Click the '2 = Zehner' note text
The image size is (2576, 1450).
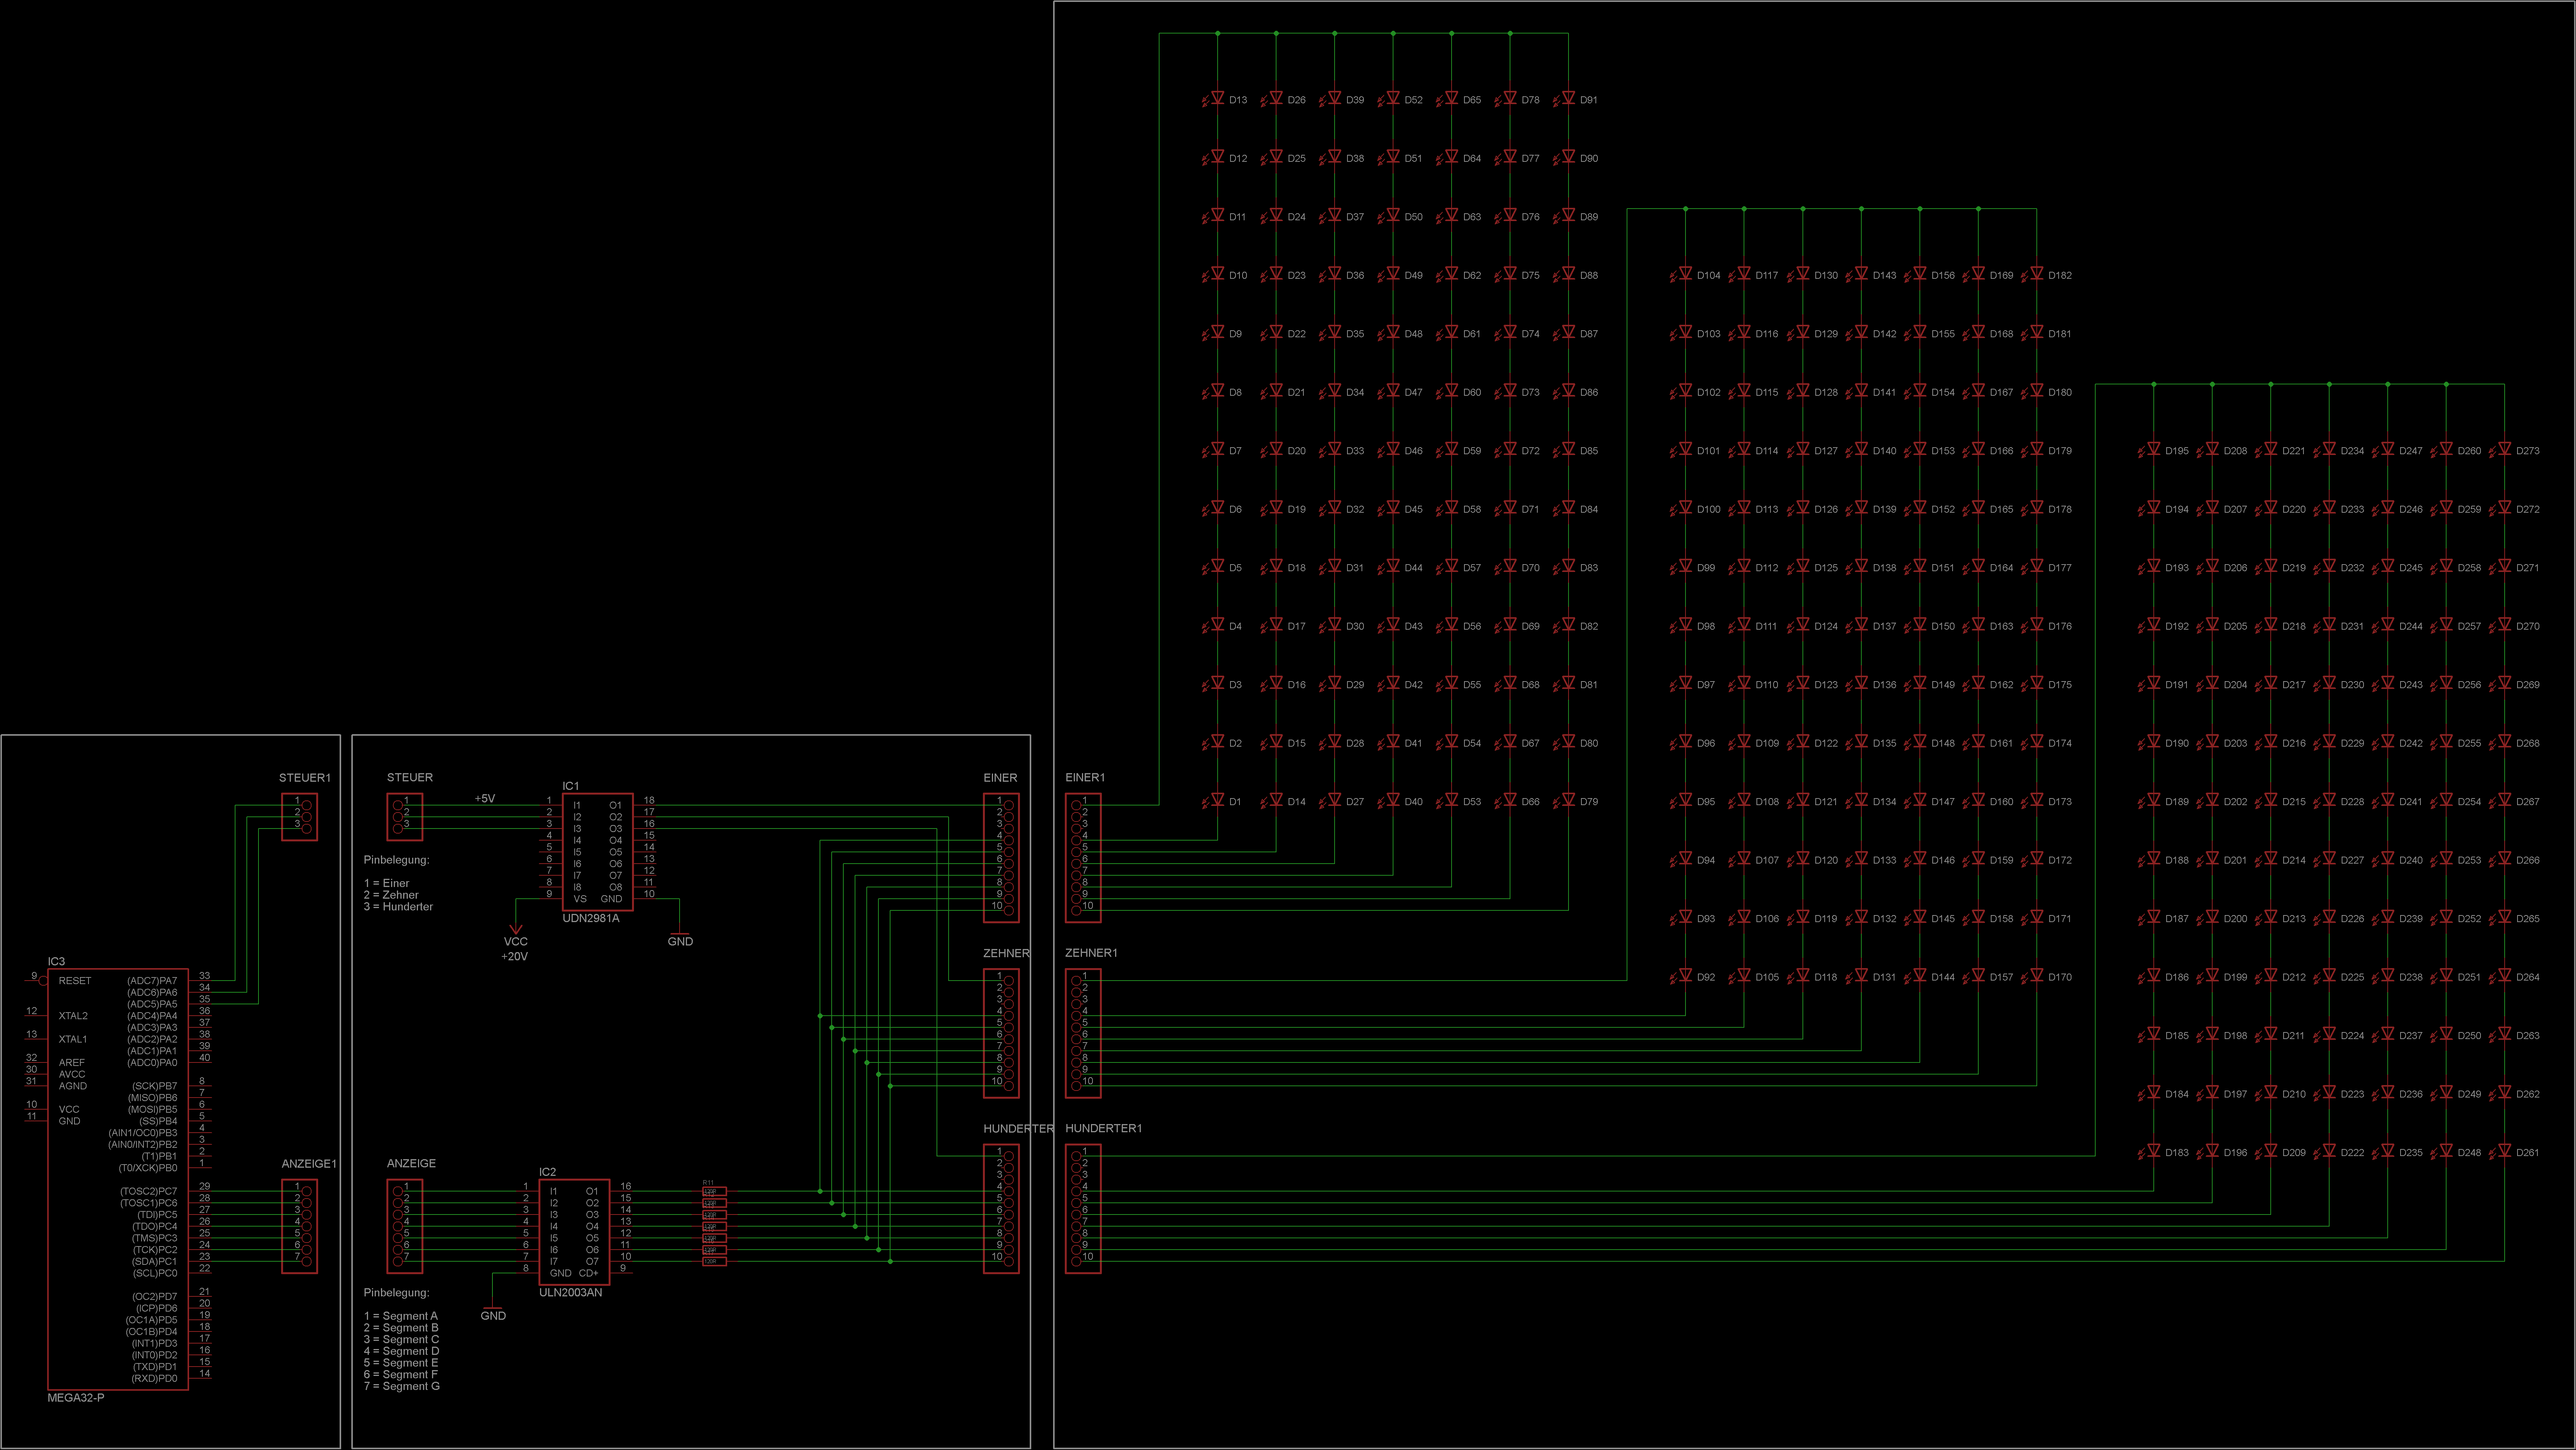point(391,895)
